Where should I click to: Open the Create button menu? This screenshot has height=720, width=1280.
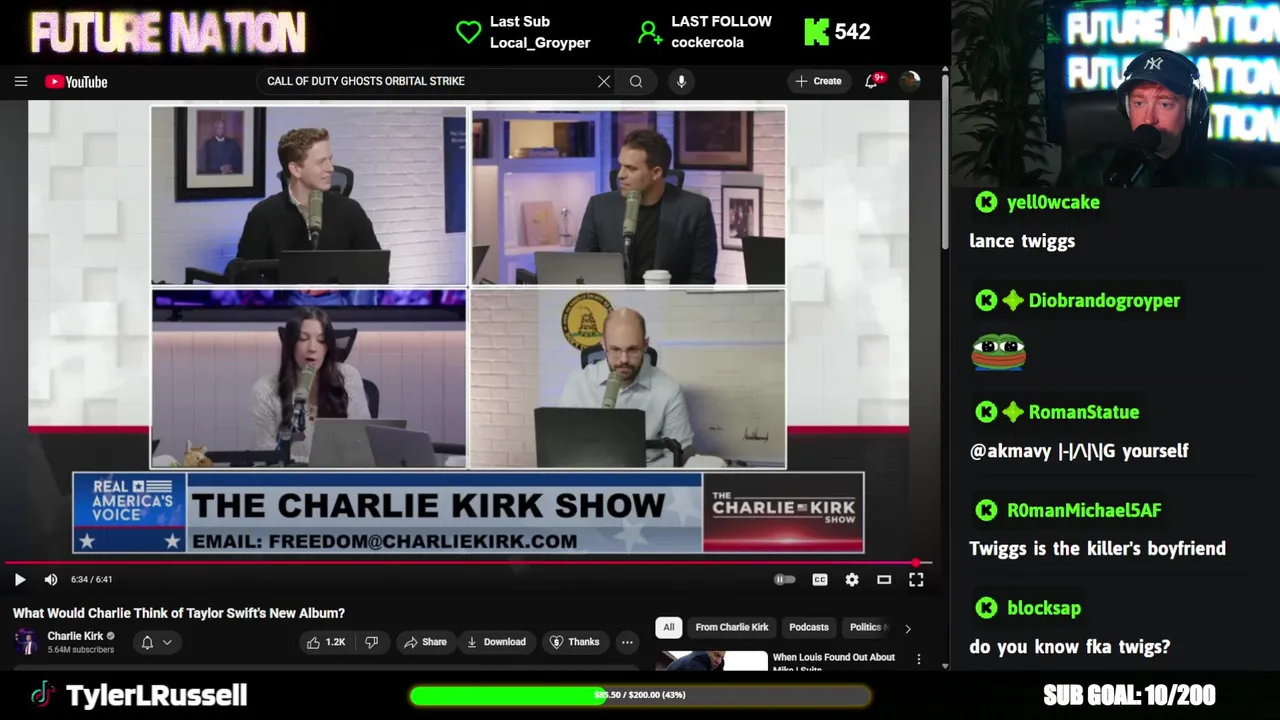(818, 81)
